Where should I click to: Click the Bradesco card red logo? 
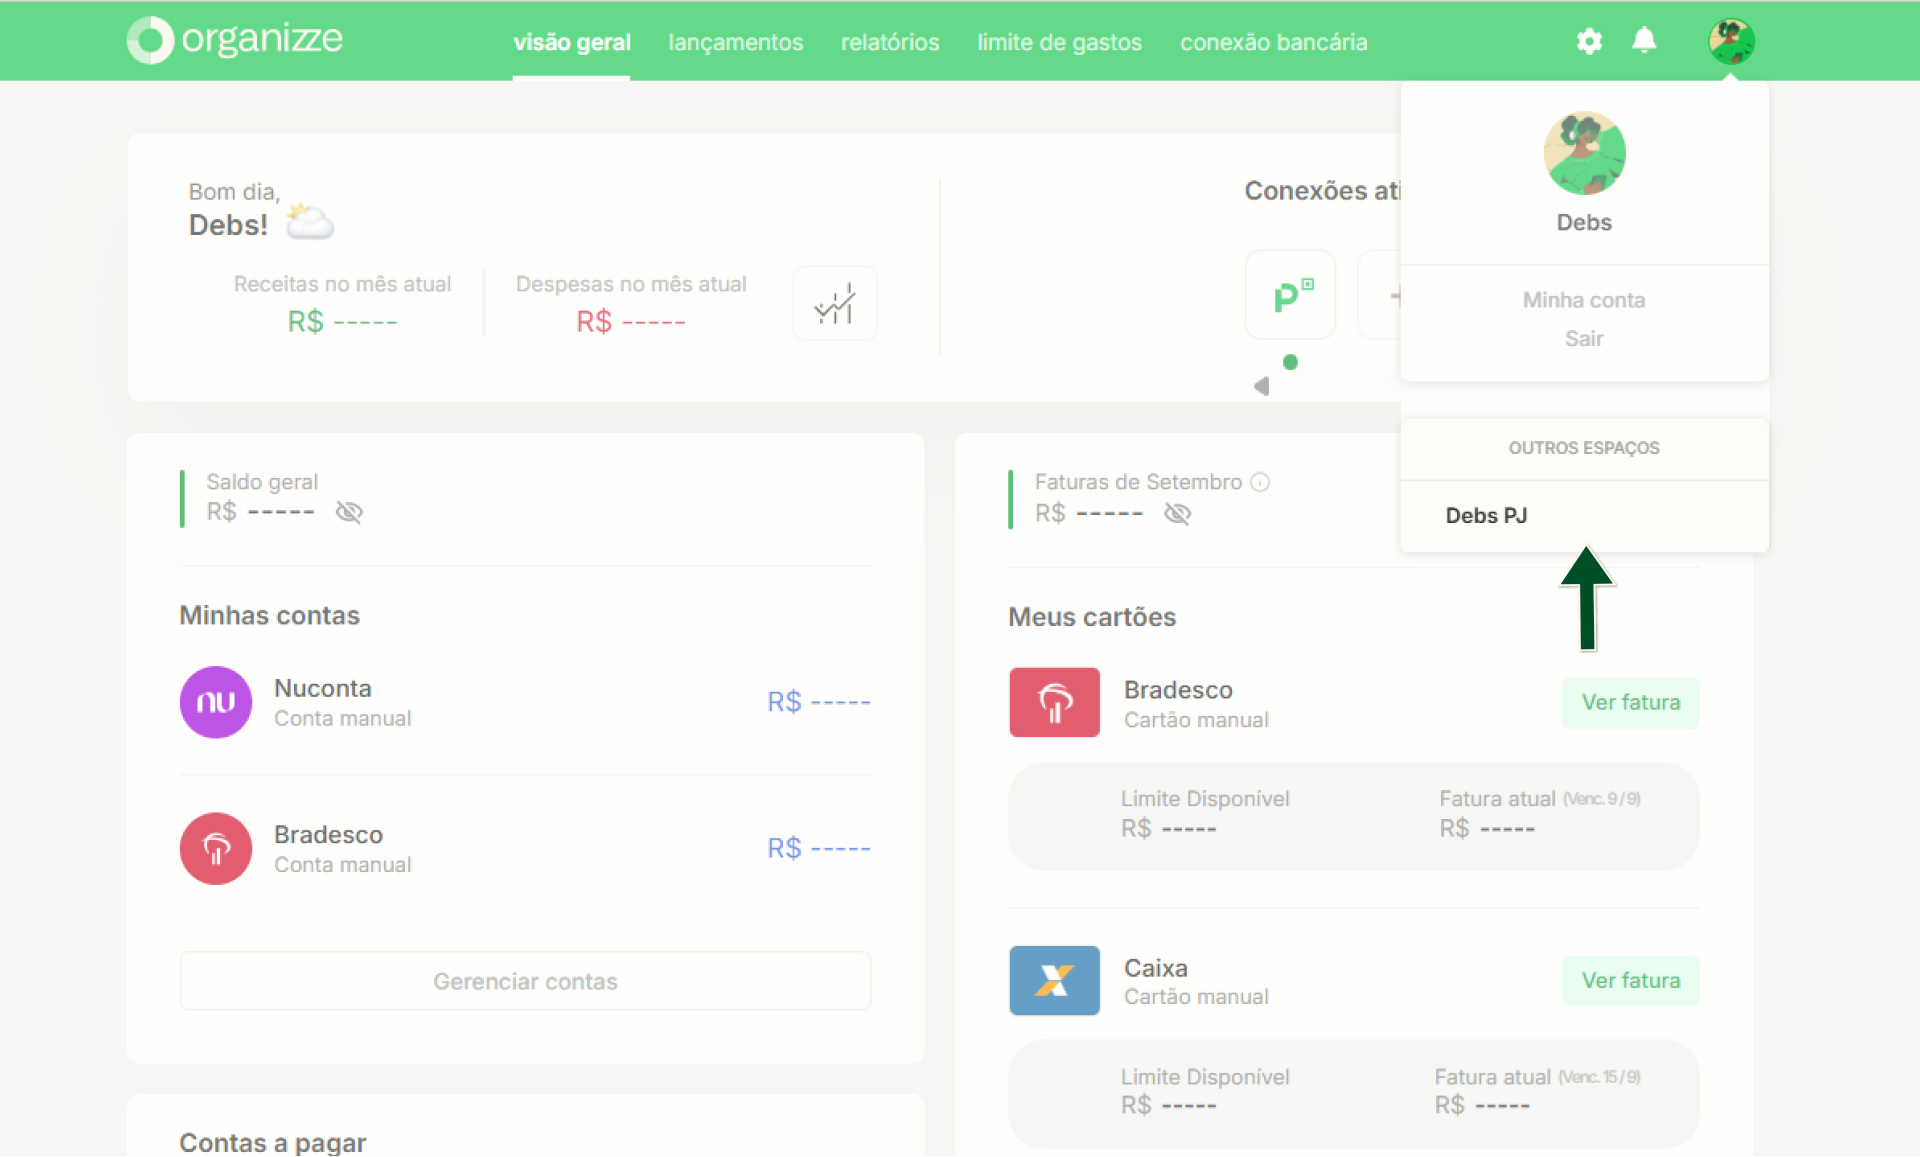(x=1054, y=702)
